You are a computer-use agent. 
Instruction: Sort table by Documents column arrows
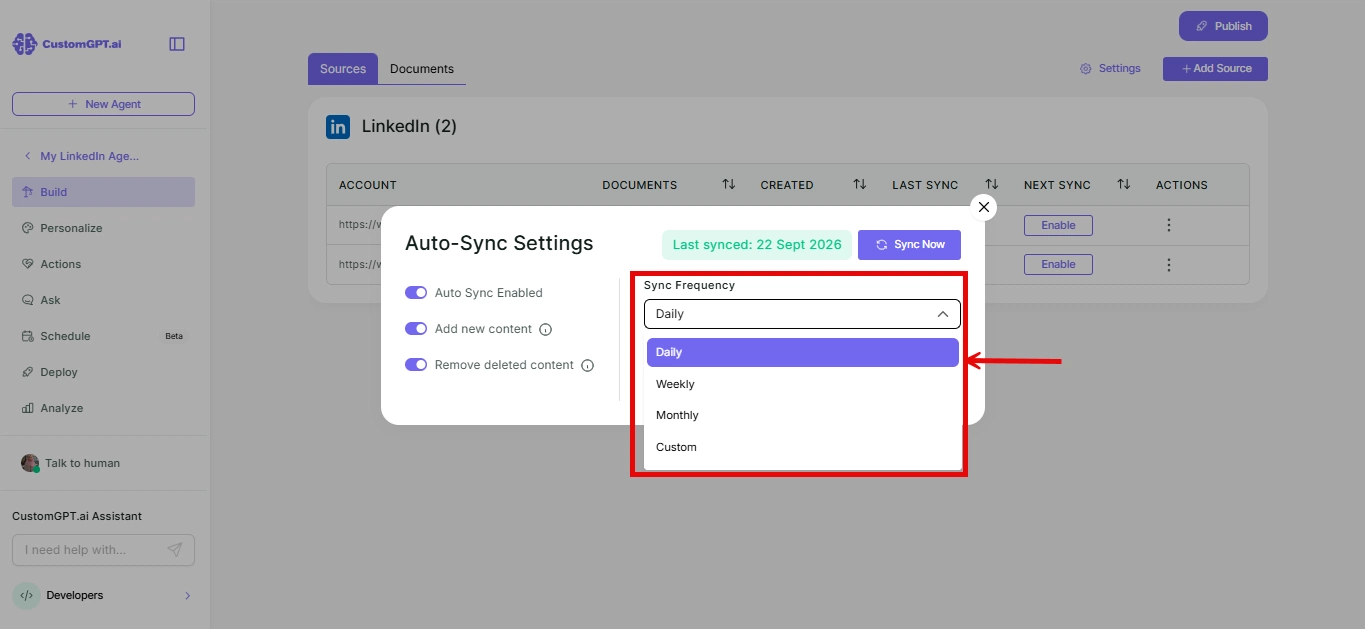coord(729,185)
